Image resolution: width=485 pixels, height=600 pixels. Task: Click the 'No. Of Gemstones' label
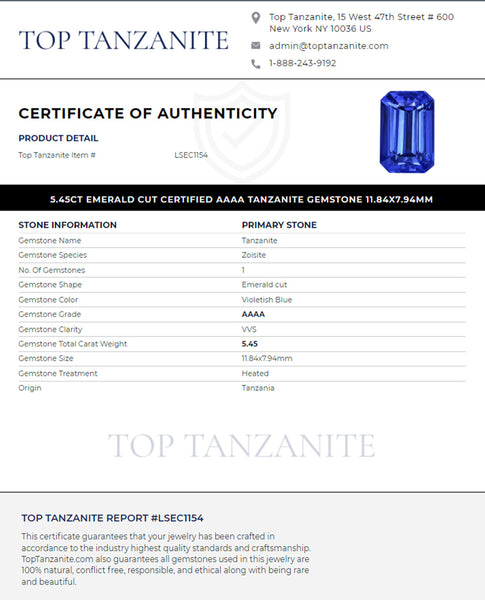[52, 270]
